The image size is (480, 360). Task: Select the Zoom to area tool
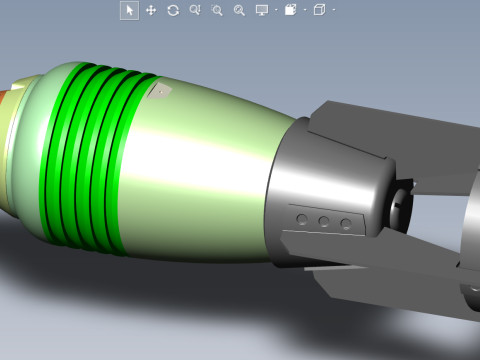[217, 10]
